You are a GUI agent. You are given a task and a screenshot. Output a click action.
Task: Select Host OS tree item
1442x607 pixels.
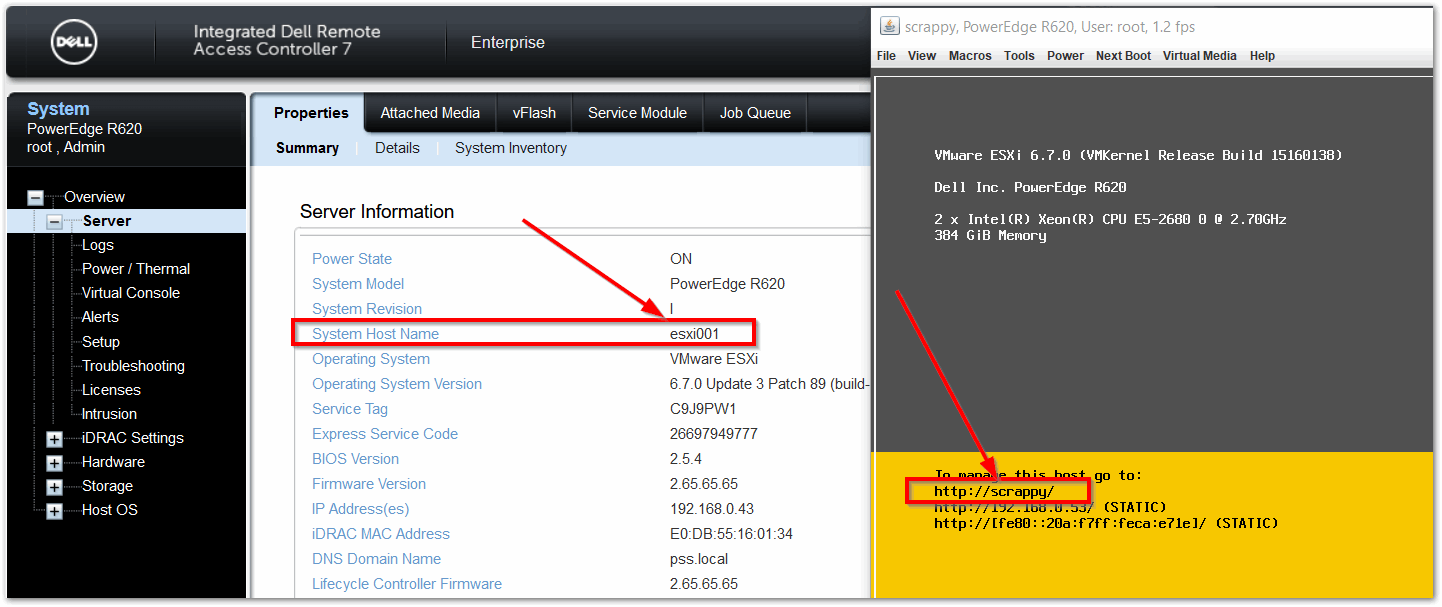pos(110,510)
